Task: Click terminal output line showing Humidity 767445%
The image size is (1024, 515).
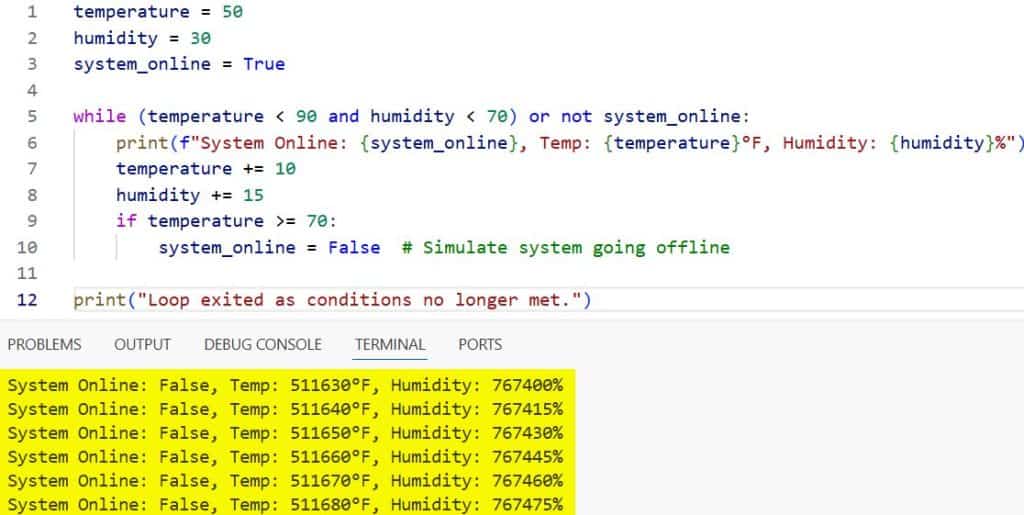Action: pyautogui.click(x=285, y=456)
